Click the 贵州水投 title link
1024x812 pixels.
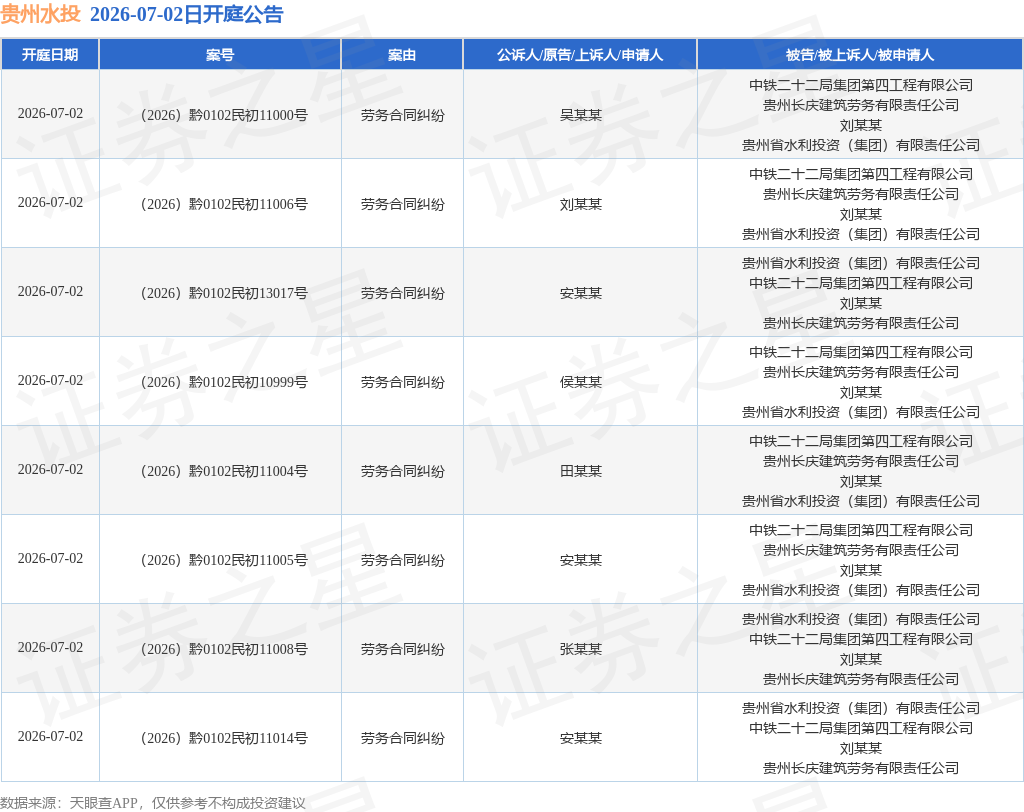click(x=40, y=14)
